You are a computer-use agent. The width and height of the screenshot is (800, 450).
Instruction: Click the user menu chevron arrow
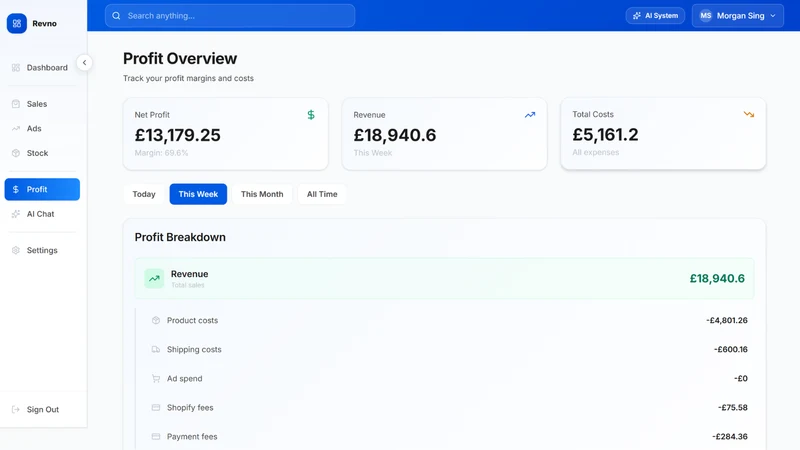(x=773, y=16)
